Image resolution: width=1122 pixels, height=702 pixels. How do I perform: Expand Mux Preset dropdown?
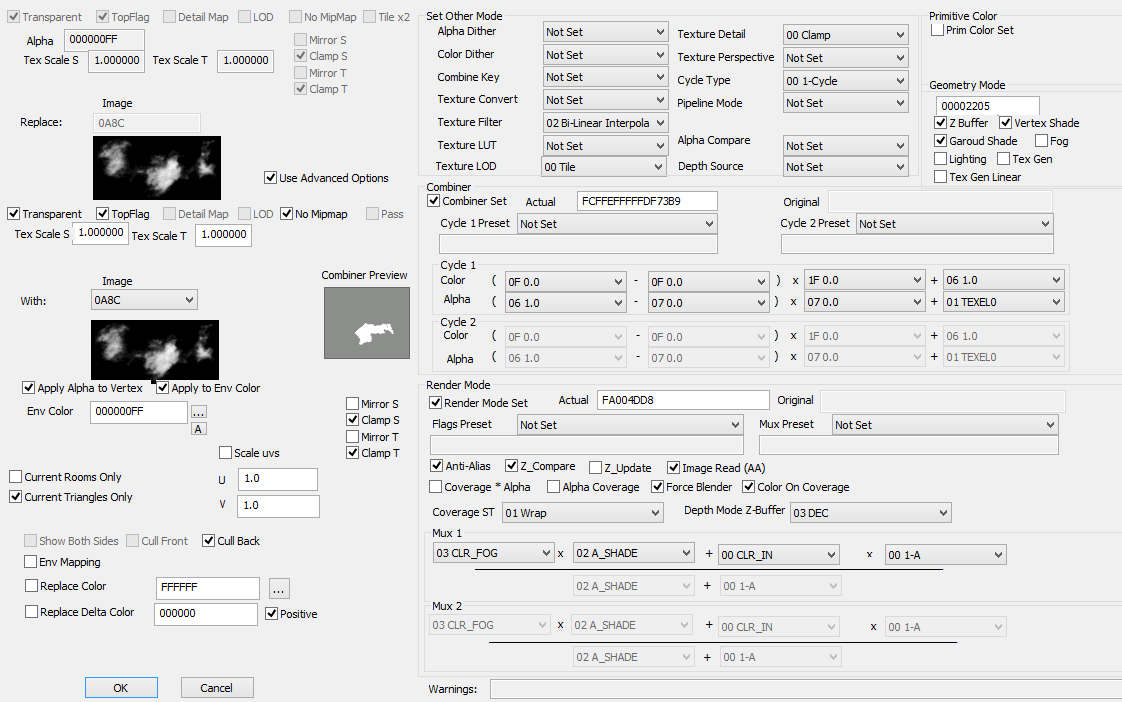(945, 424)
